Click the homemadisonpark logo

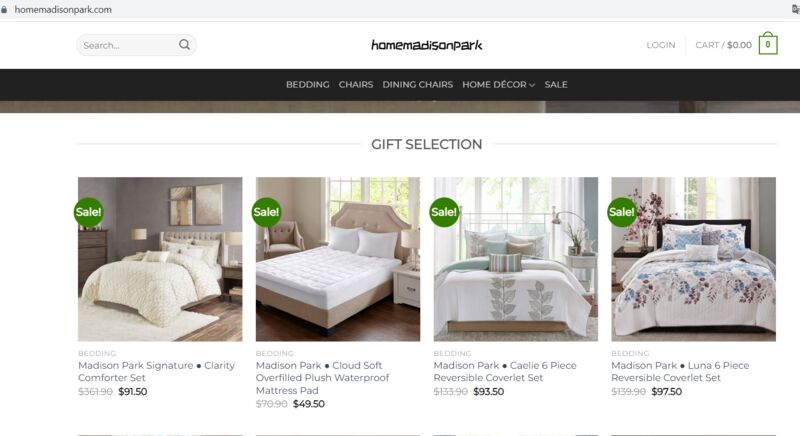(427, 45)
